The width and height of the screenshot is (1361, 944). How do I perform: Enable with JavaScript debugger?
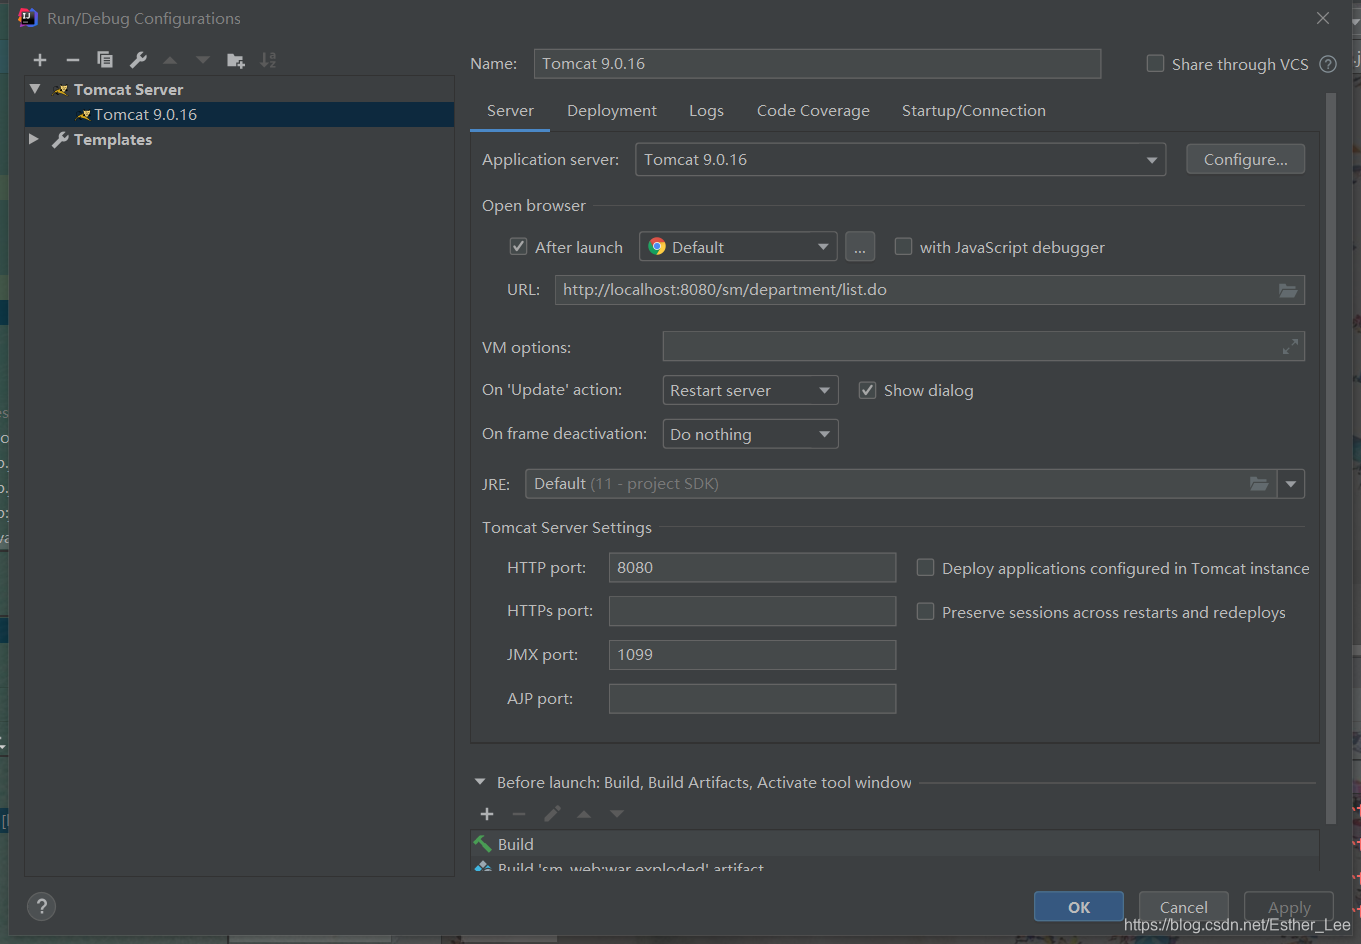point(903,246)
